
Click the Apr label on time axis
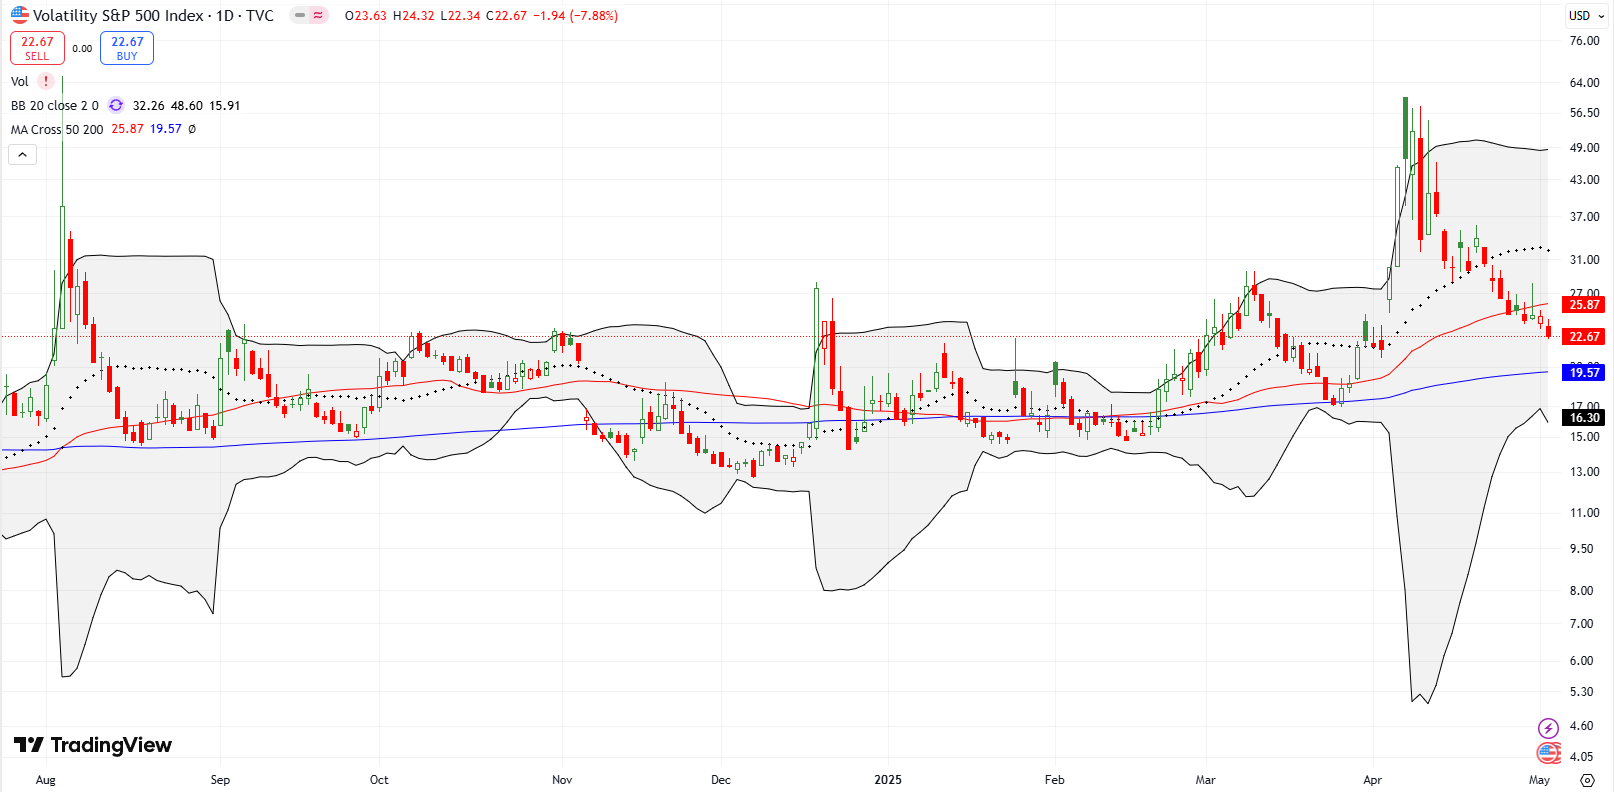pos(1373,780)
